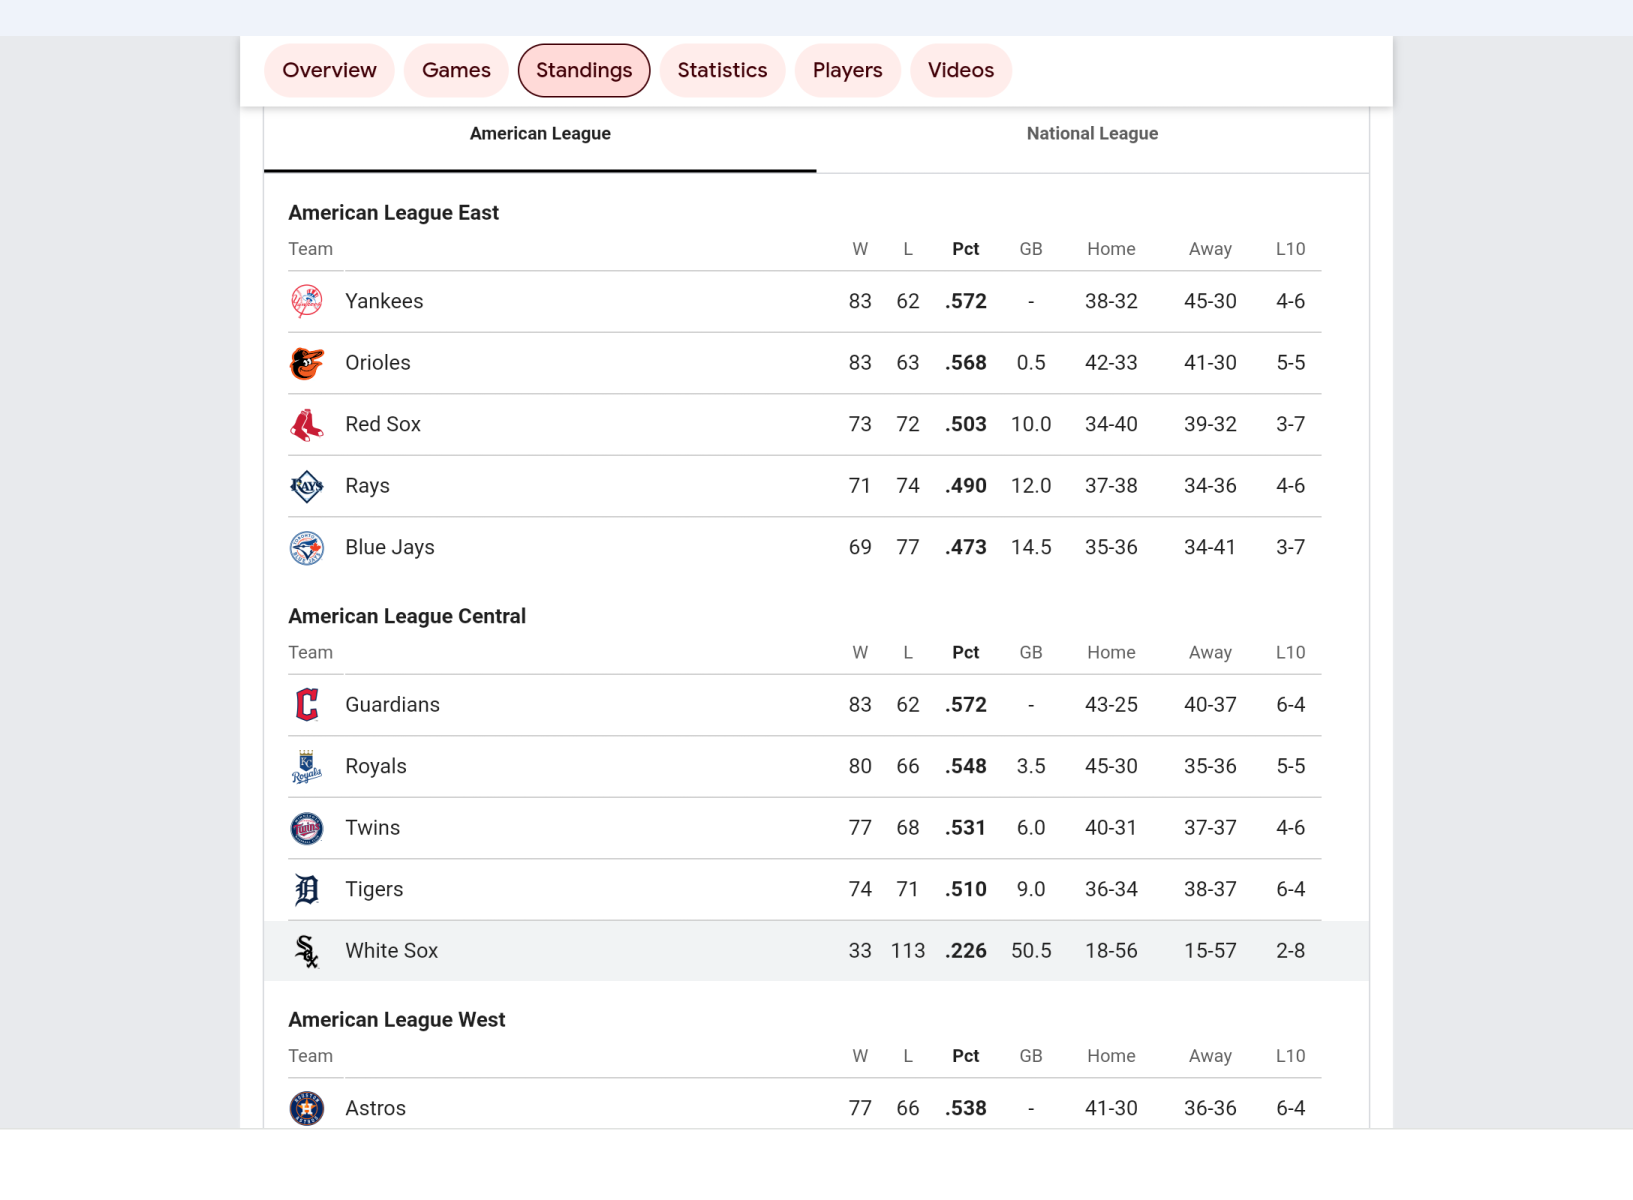Switch to American League standings
The image size is (1633, 1200).
click(540, 134)
